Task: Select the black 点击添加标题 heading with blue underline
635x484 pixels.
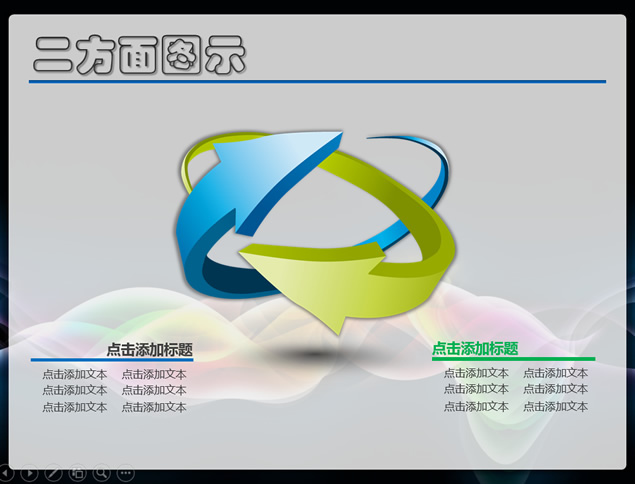Action: click(x=149, y=350)
